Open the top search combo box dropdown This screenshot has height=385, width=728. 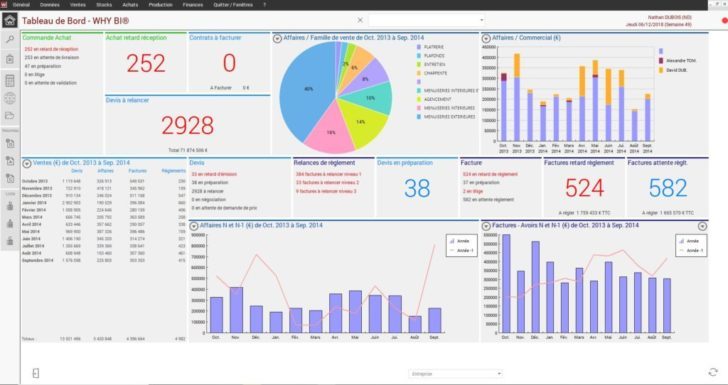pyautogui.click(x=481, y=20)
